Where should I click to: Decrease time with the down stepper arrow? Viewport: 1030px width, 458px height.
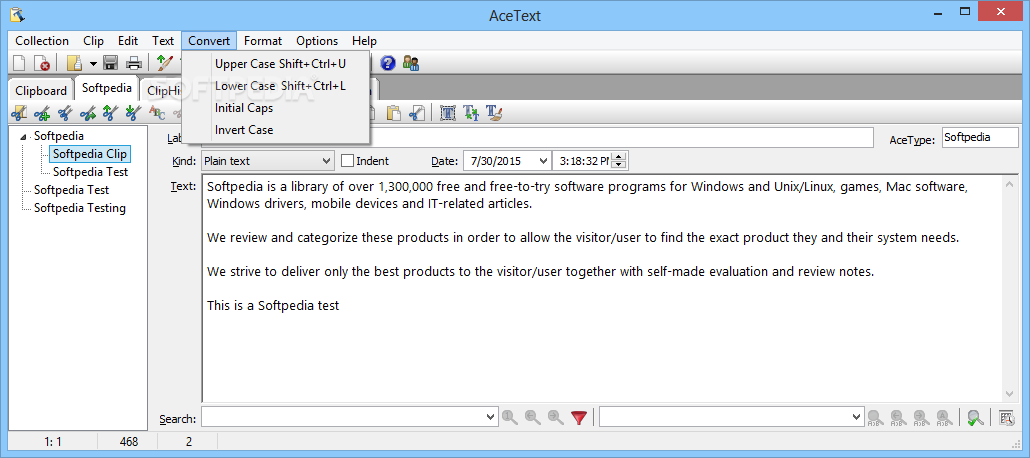pos(621,164)
